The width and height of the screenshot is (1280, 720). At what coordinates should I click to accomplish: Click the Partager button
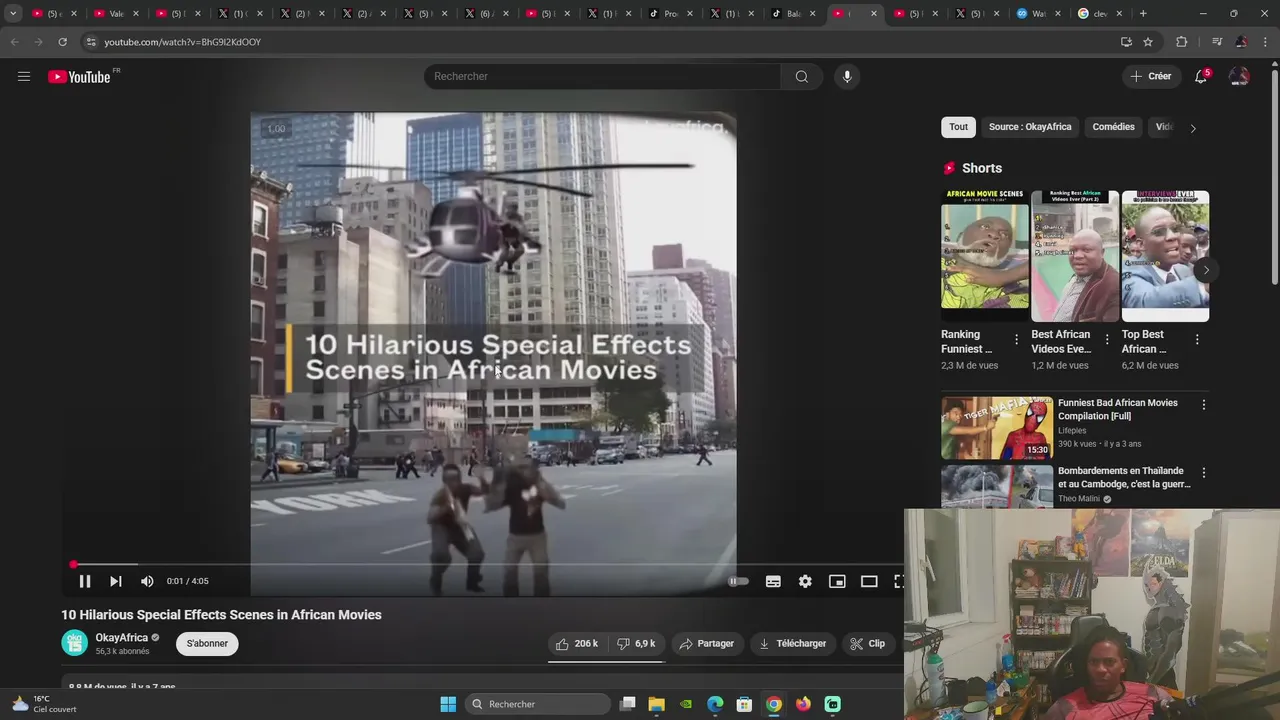coord(706,644)
